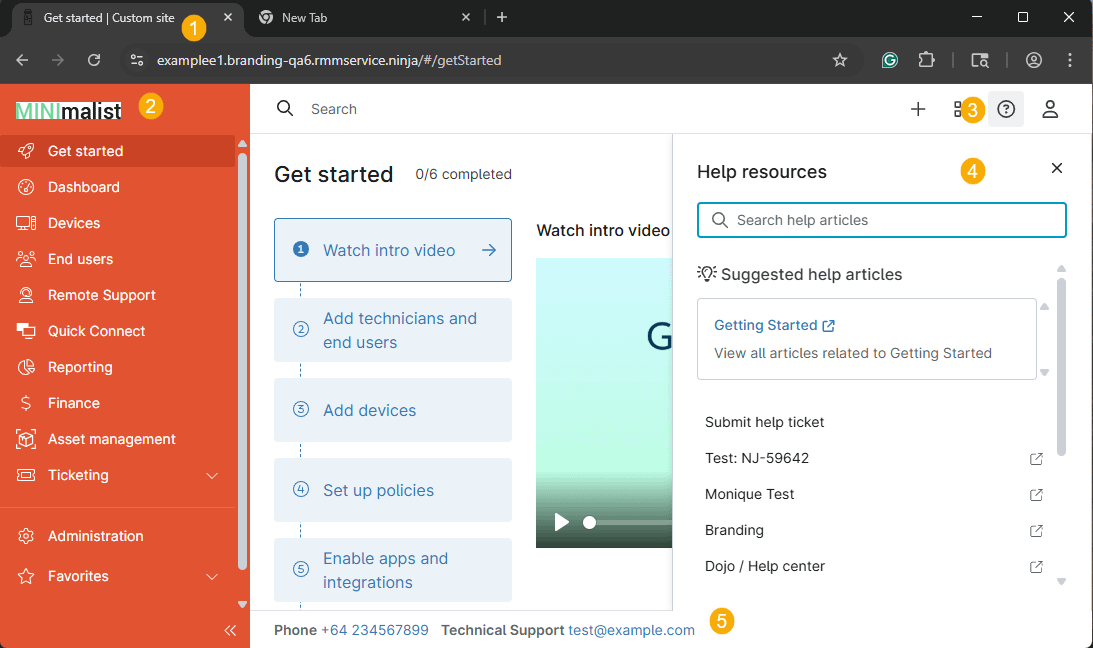Open browser Extensions puzzle icon
This screenshot has width=1093, height=648.
[x=926, y=60]
